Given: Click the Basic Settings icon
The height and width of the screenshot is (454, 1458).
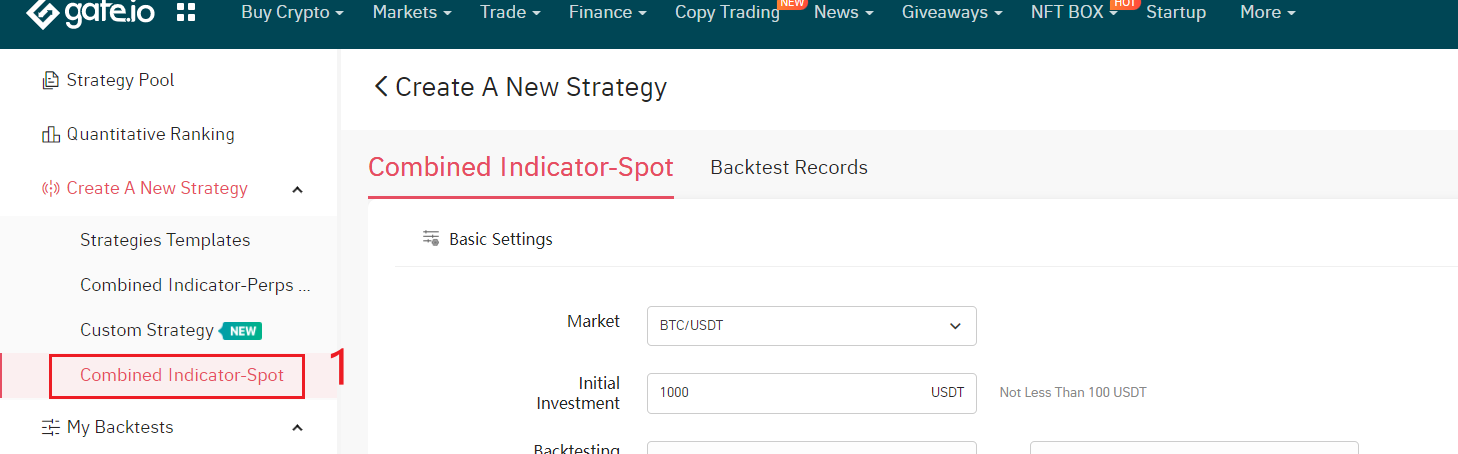Looking at the screenshot, I should click(x=431, y=238).
